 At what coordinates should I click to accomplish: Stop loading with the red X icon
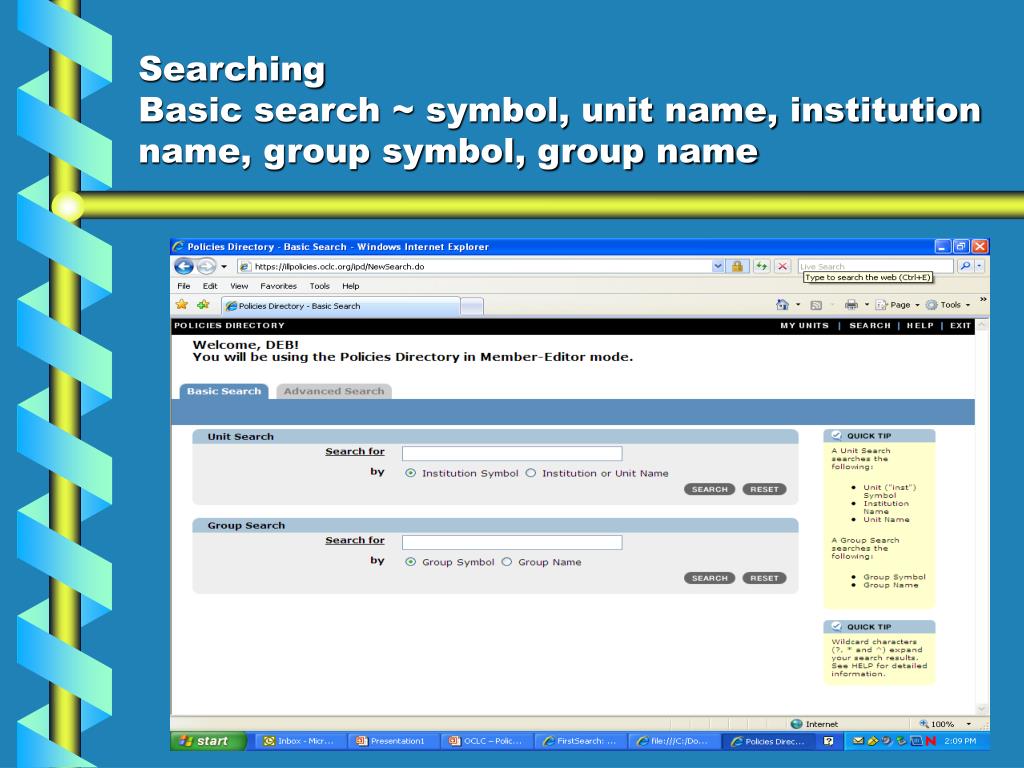click(x=782, y=266)
